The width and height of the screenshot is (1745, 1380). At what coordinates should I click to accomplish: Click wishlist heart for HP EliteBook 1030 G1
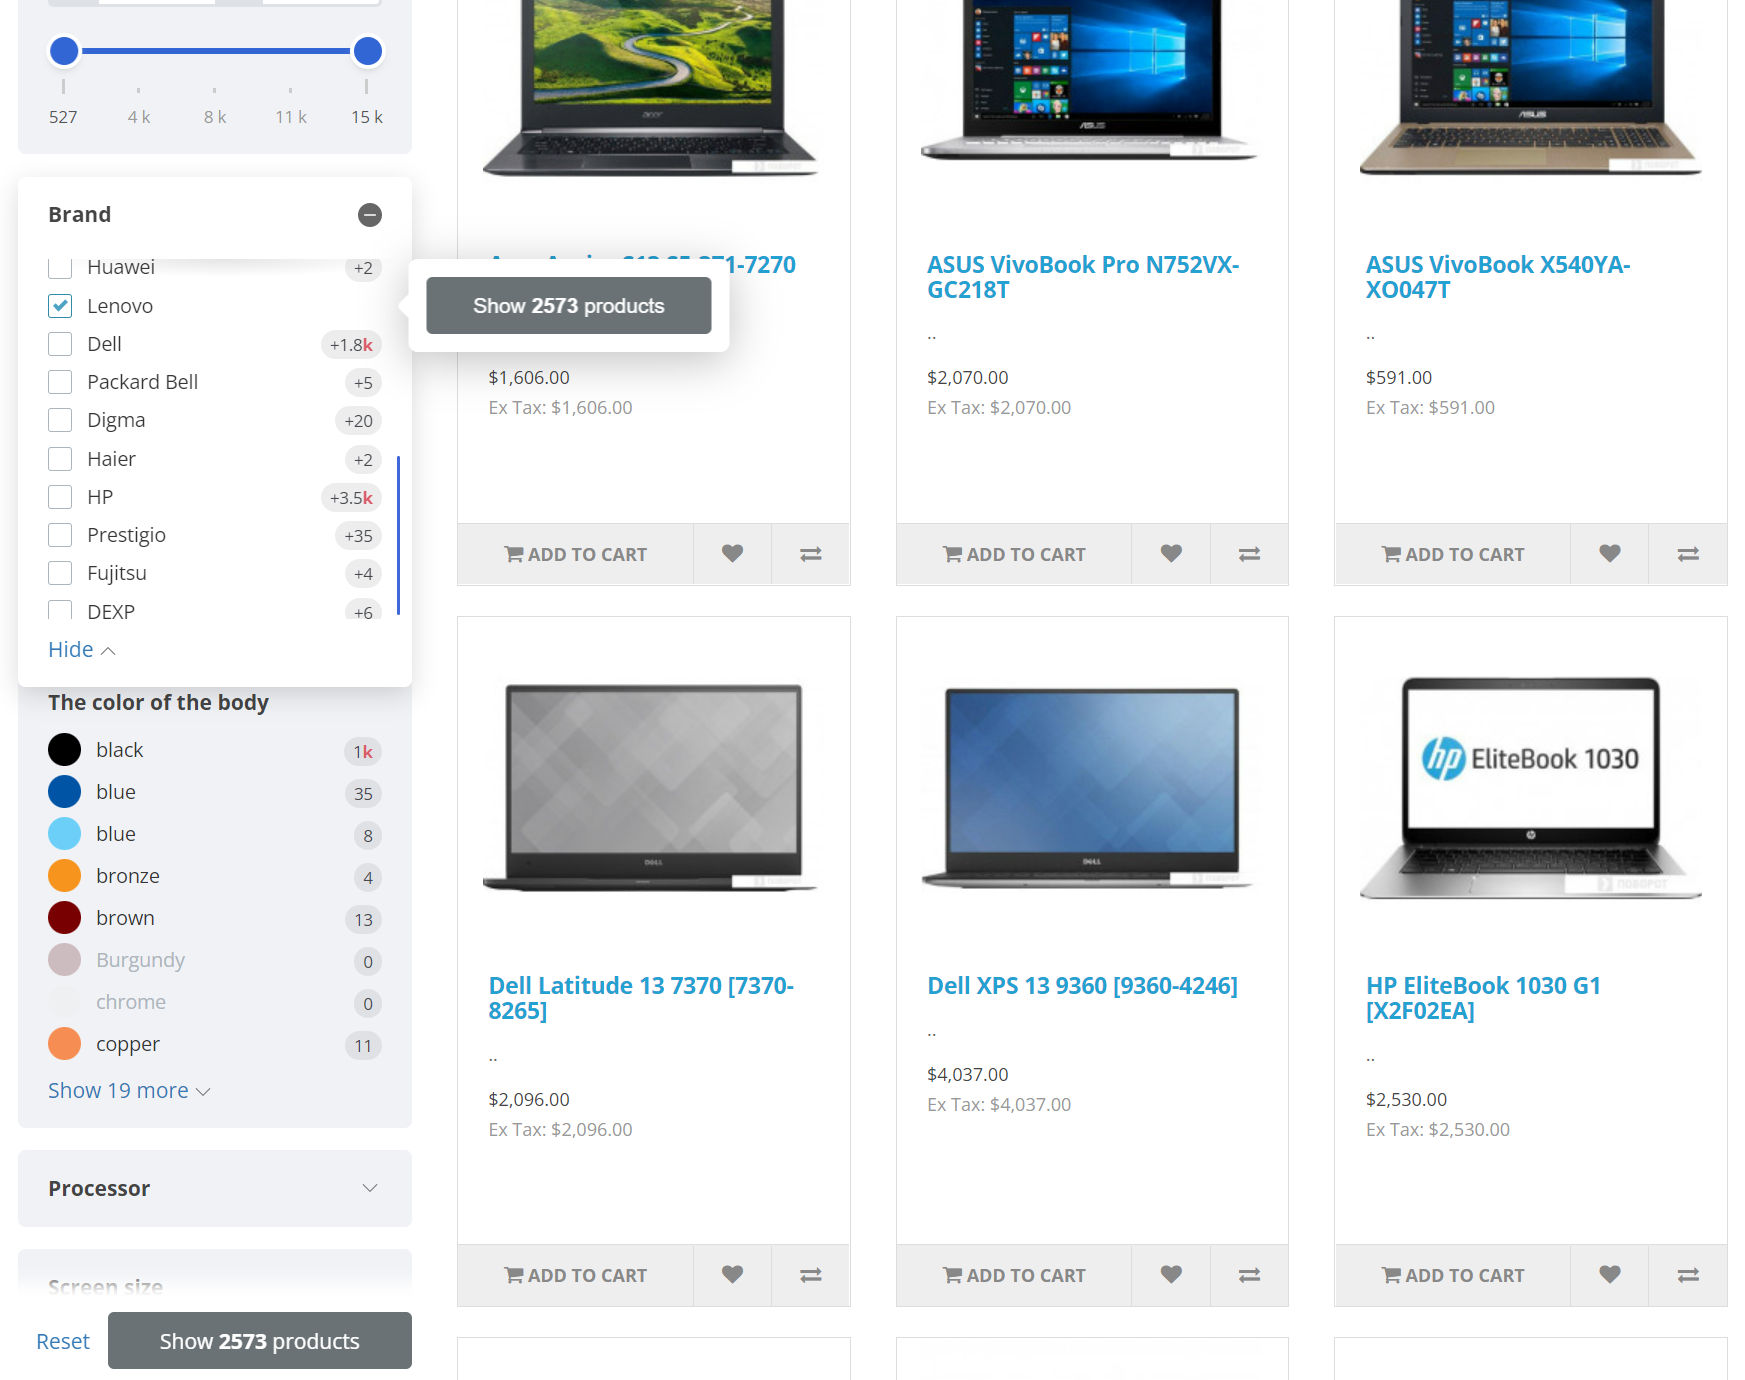pyautogui.click(x=1609, y=1275)
